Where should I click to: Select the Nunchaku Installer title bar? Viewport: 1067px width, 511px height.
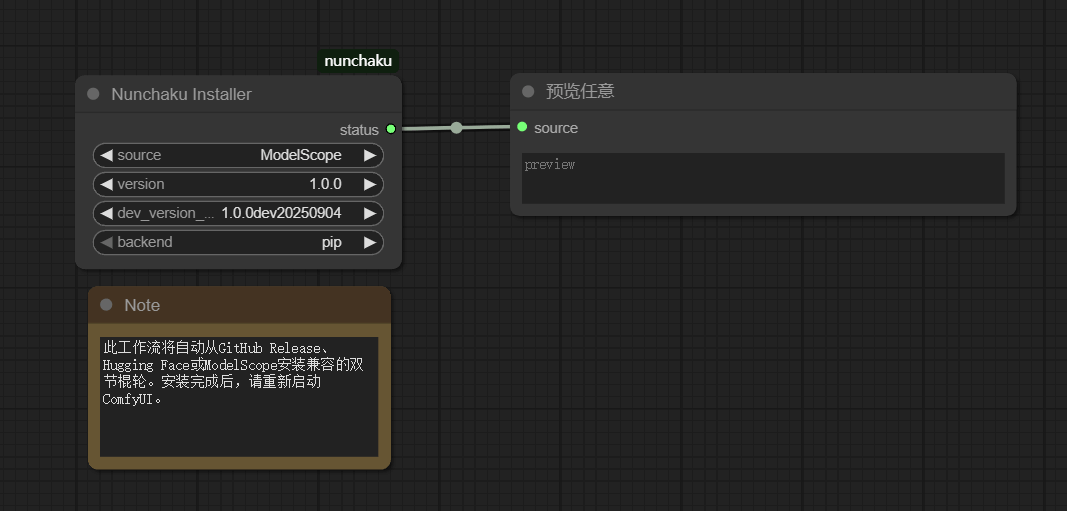click(x=238, y=94)
